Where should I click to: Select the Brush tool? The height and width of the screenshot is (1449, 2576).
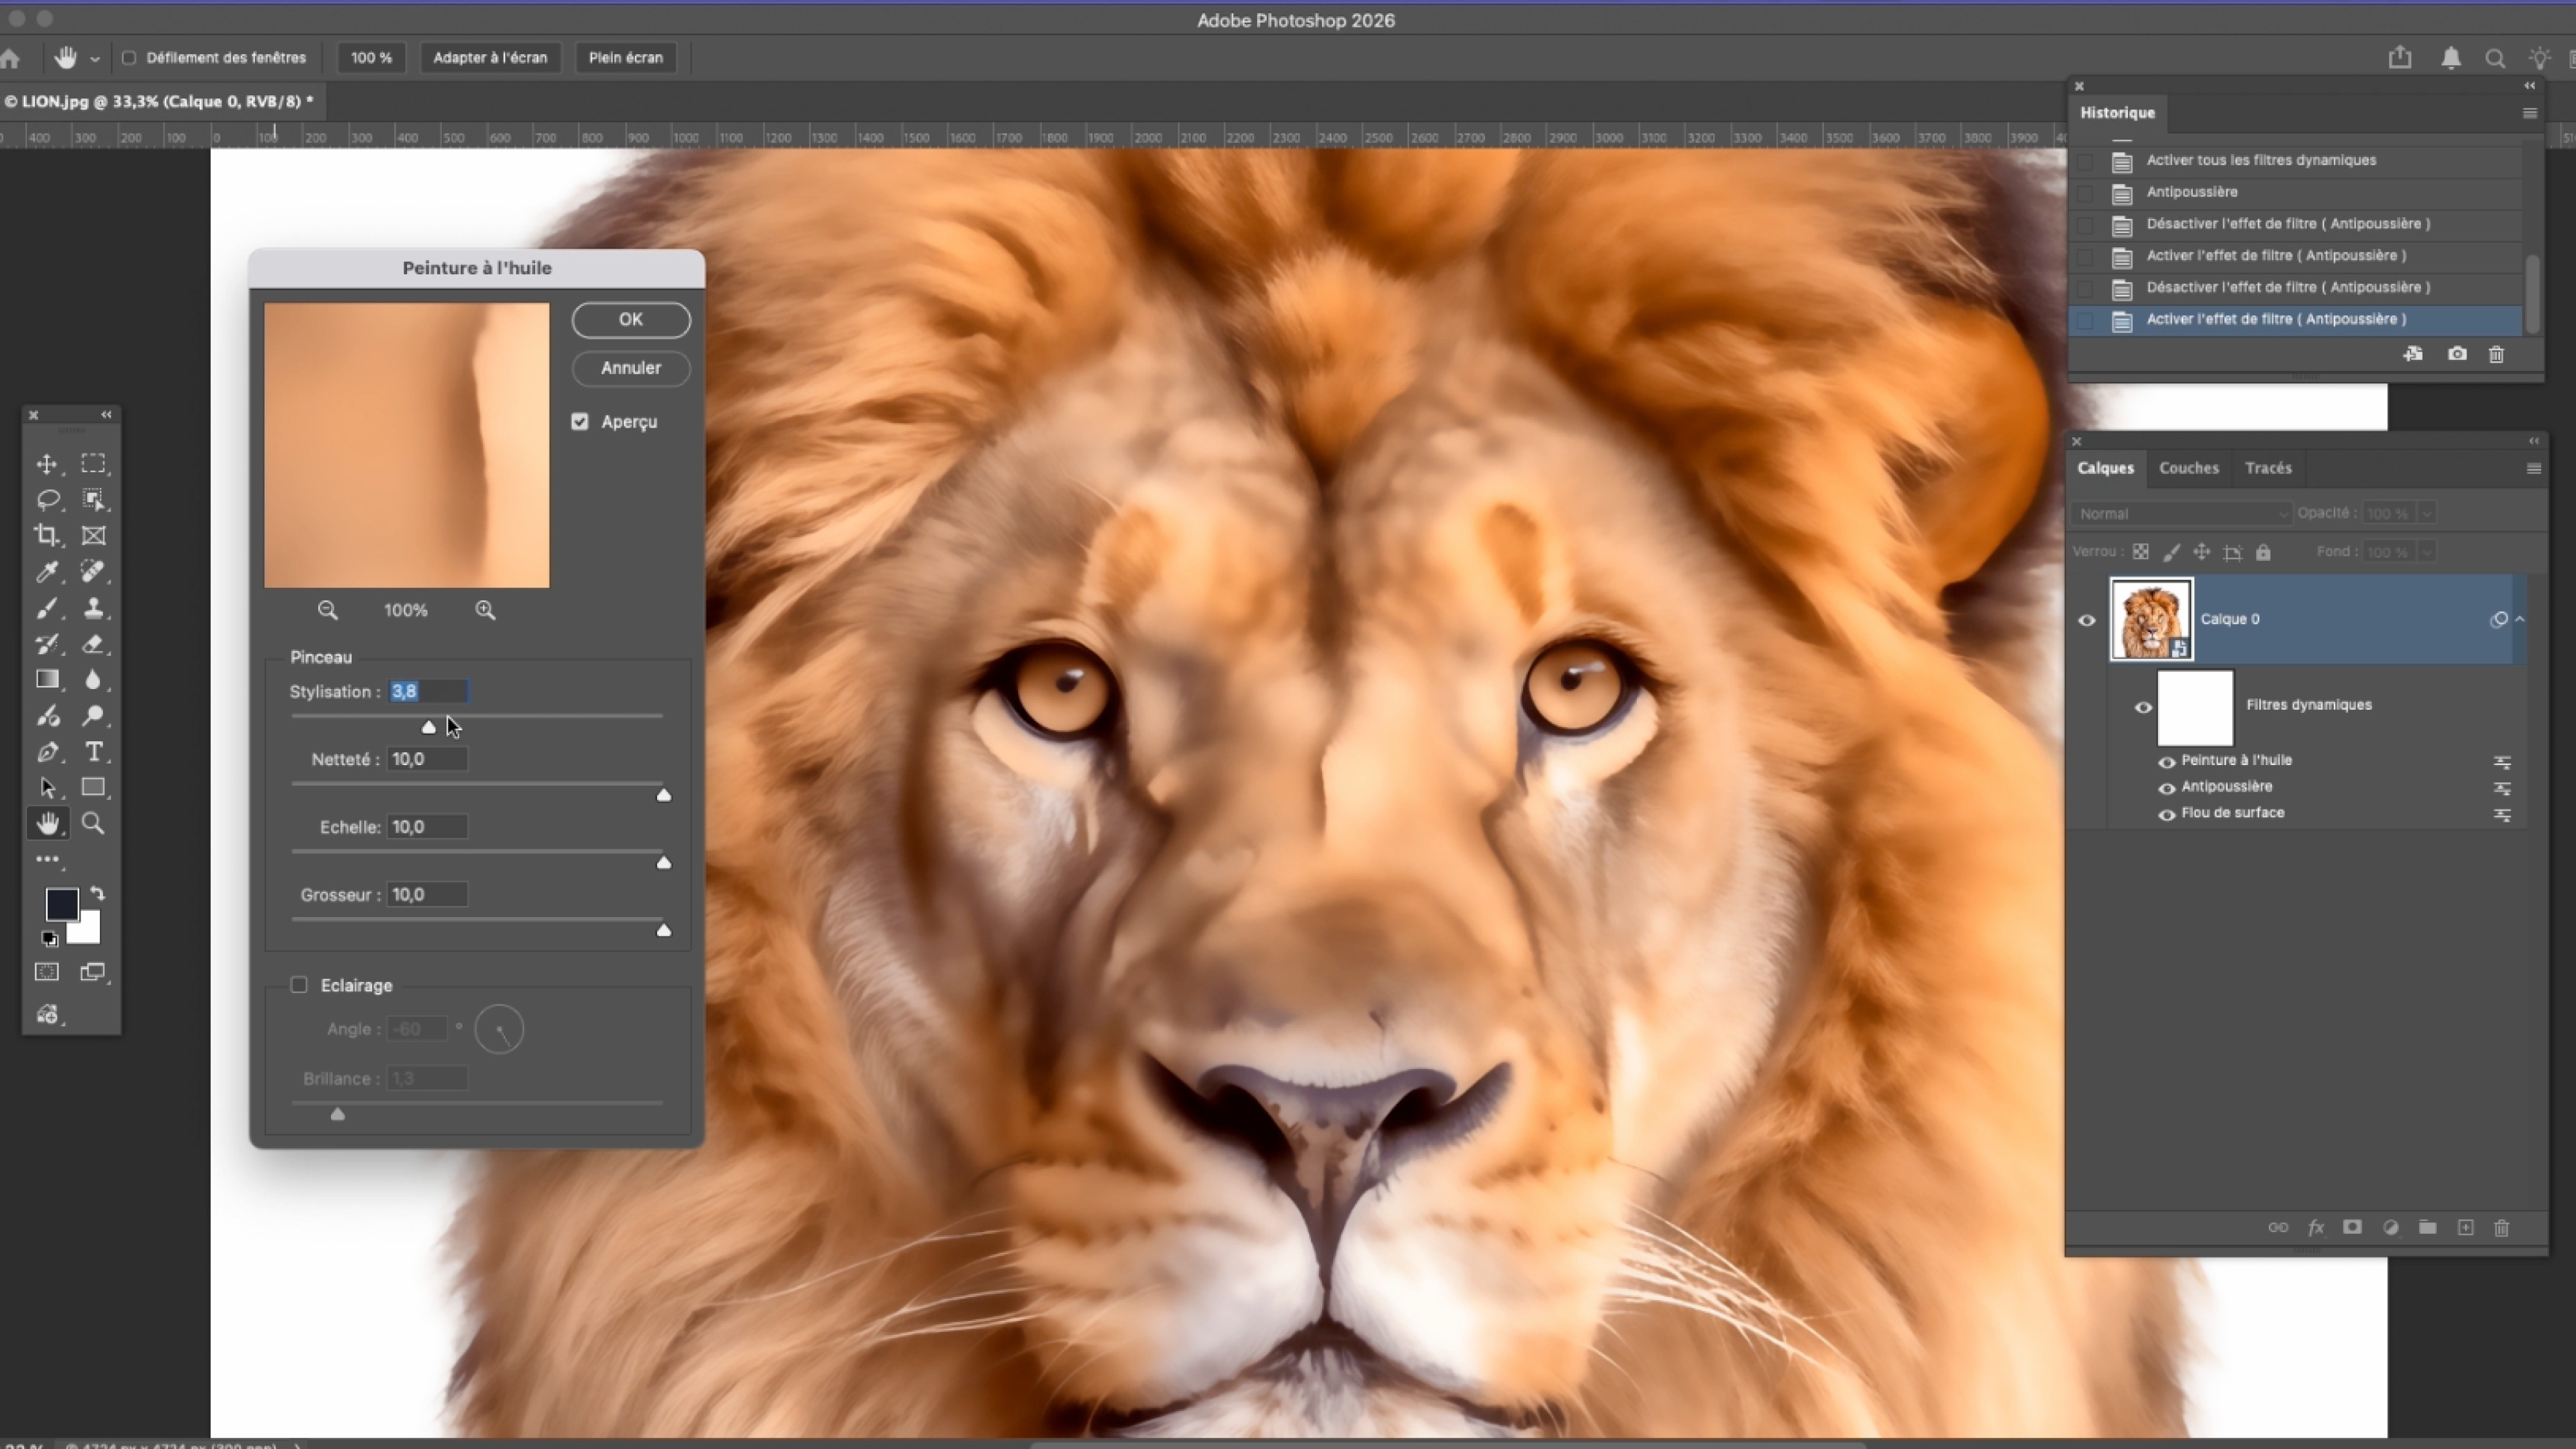[x=46, y=608]
